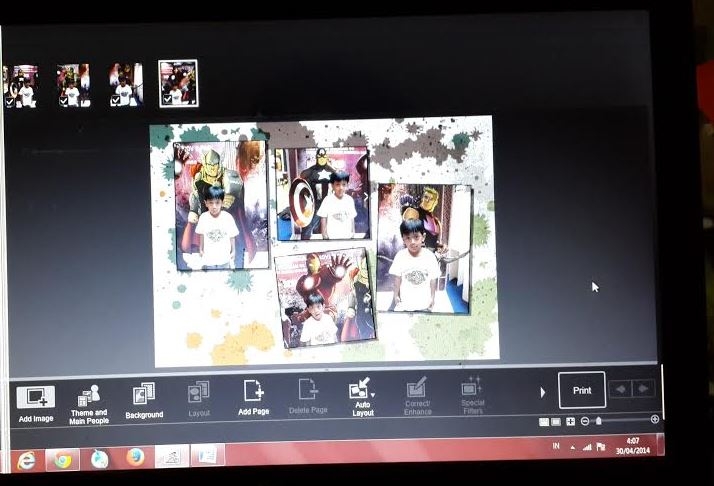
Task: Click the network signal tray icon
Action: click(x=587, y=447)
